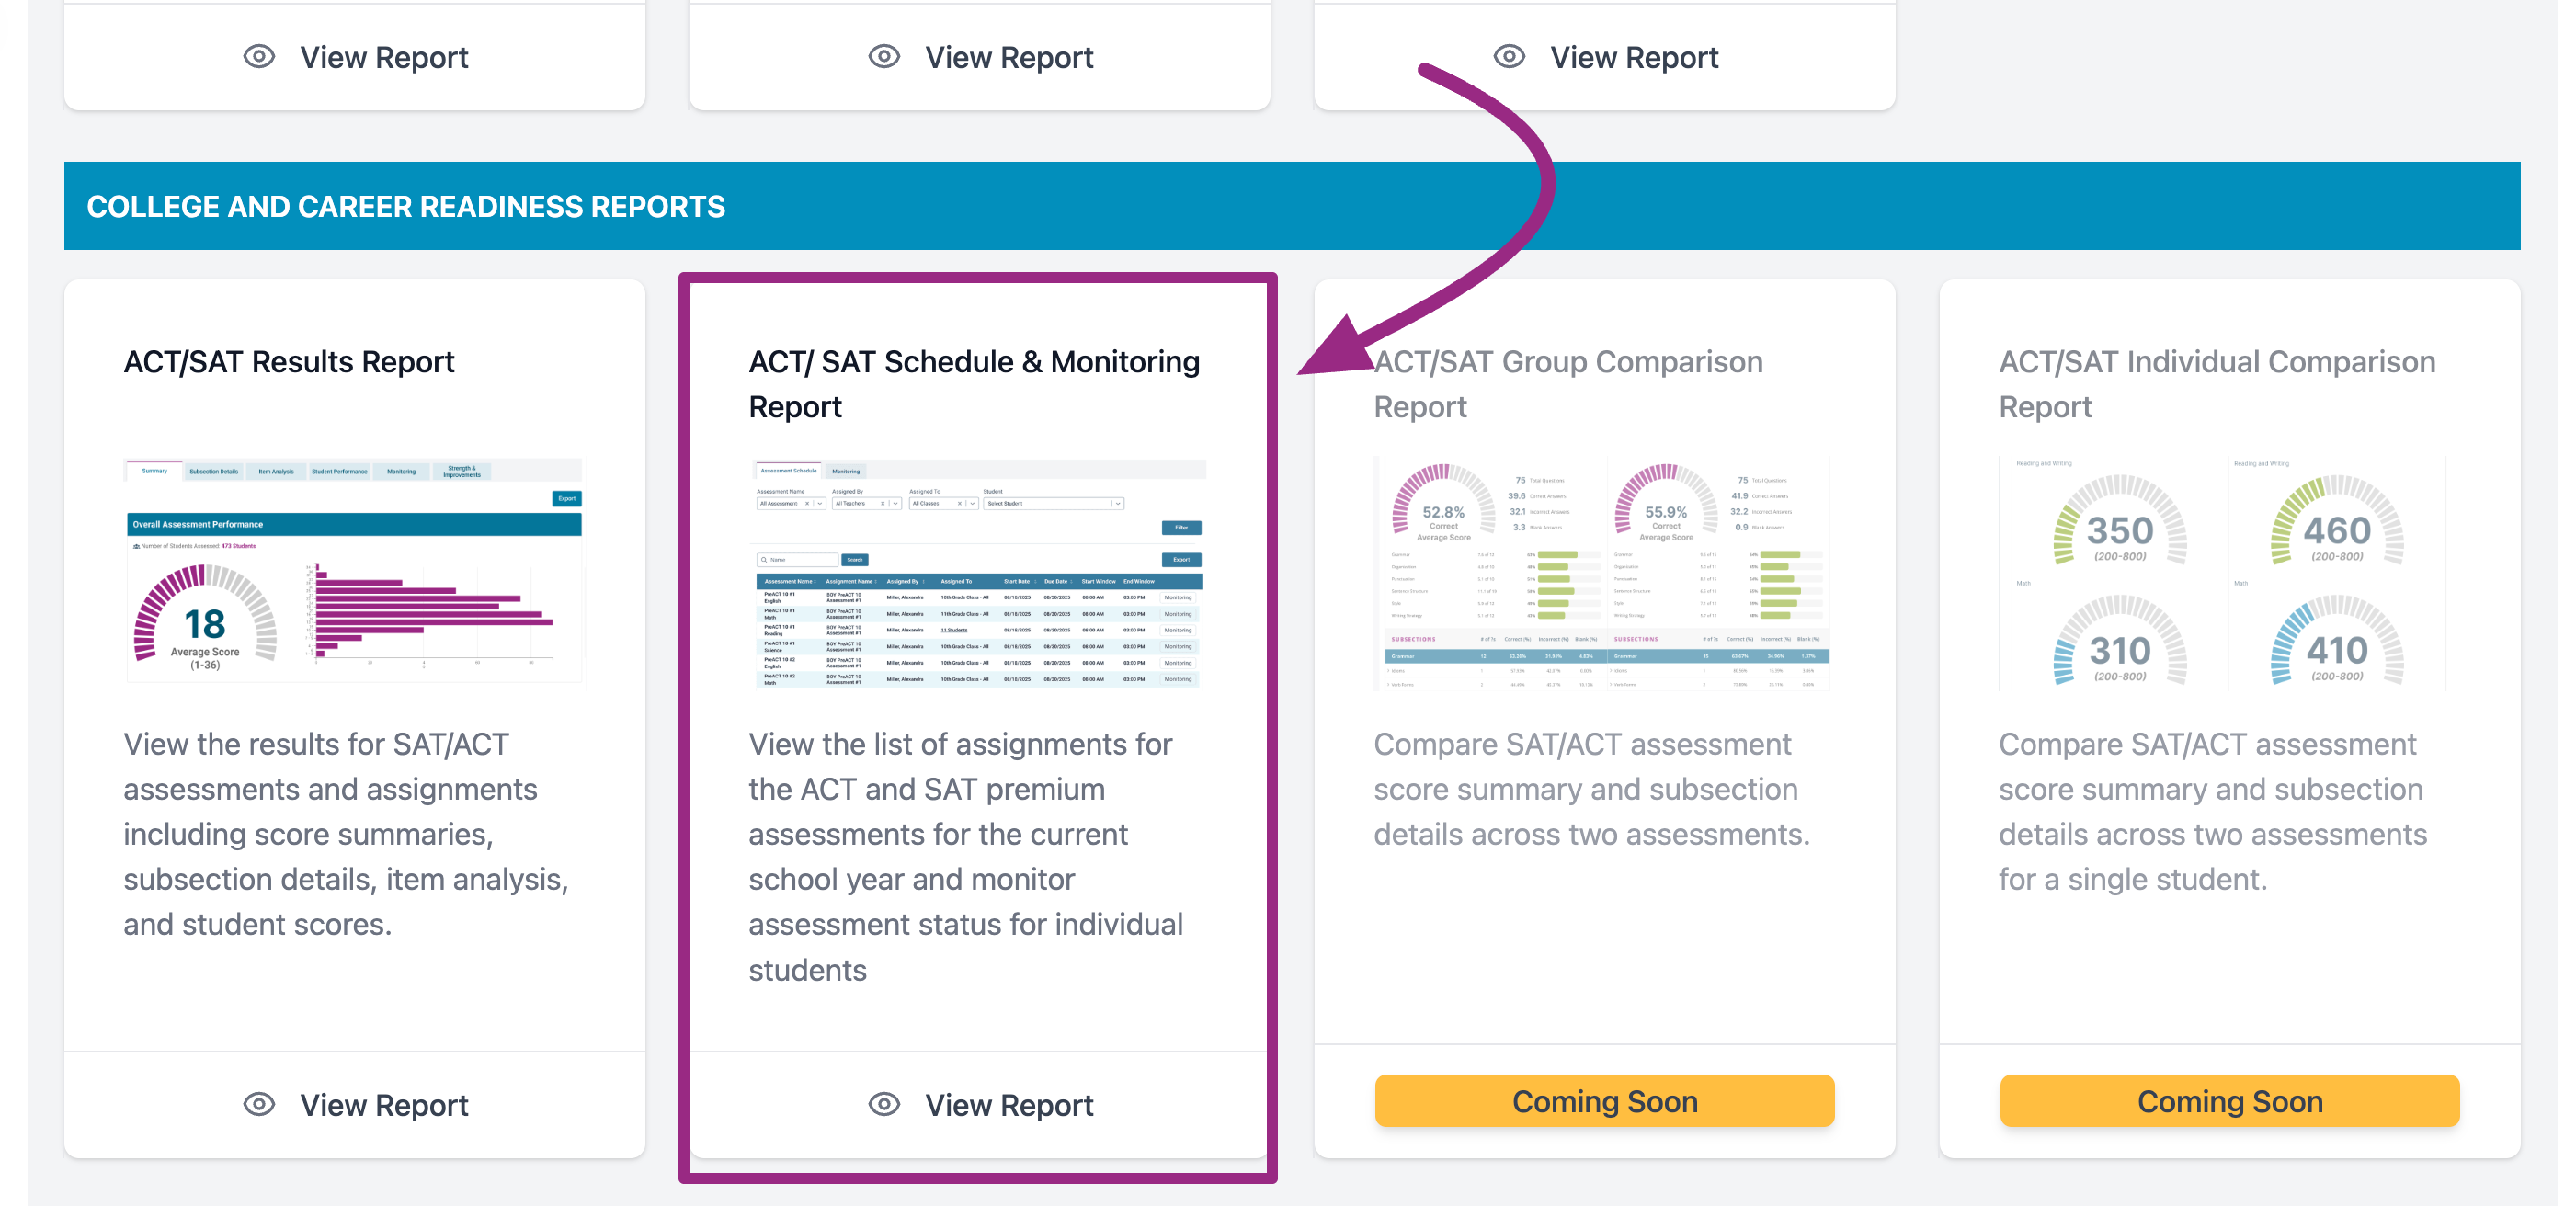This screenshot has height=1206, width=2576.
Task: Click the View Report text in the top-left card
Action: pos(384,58)
